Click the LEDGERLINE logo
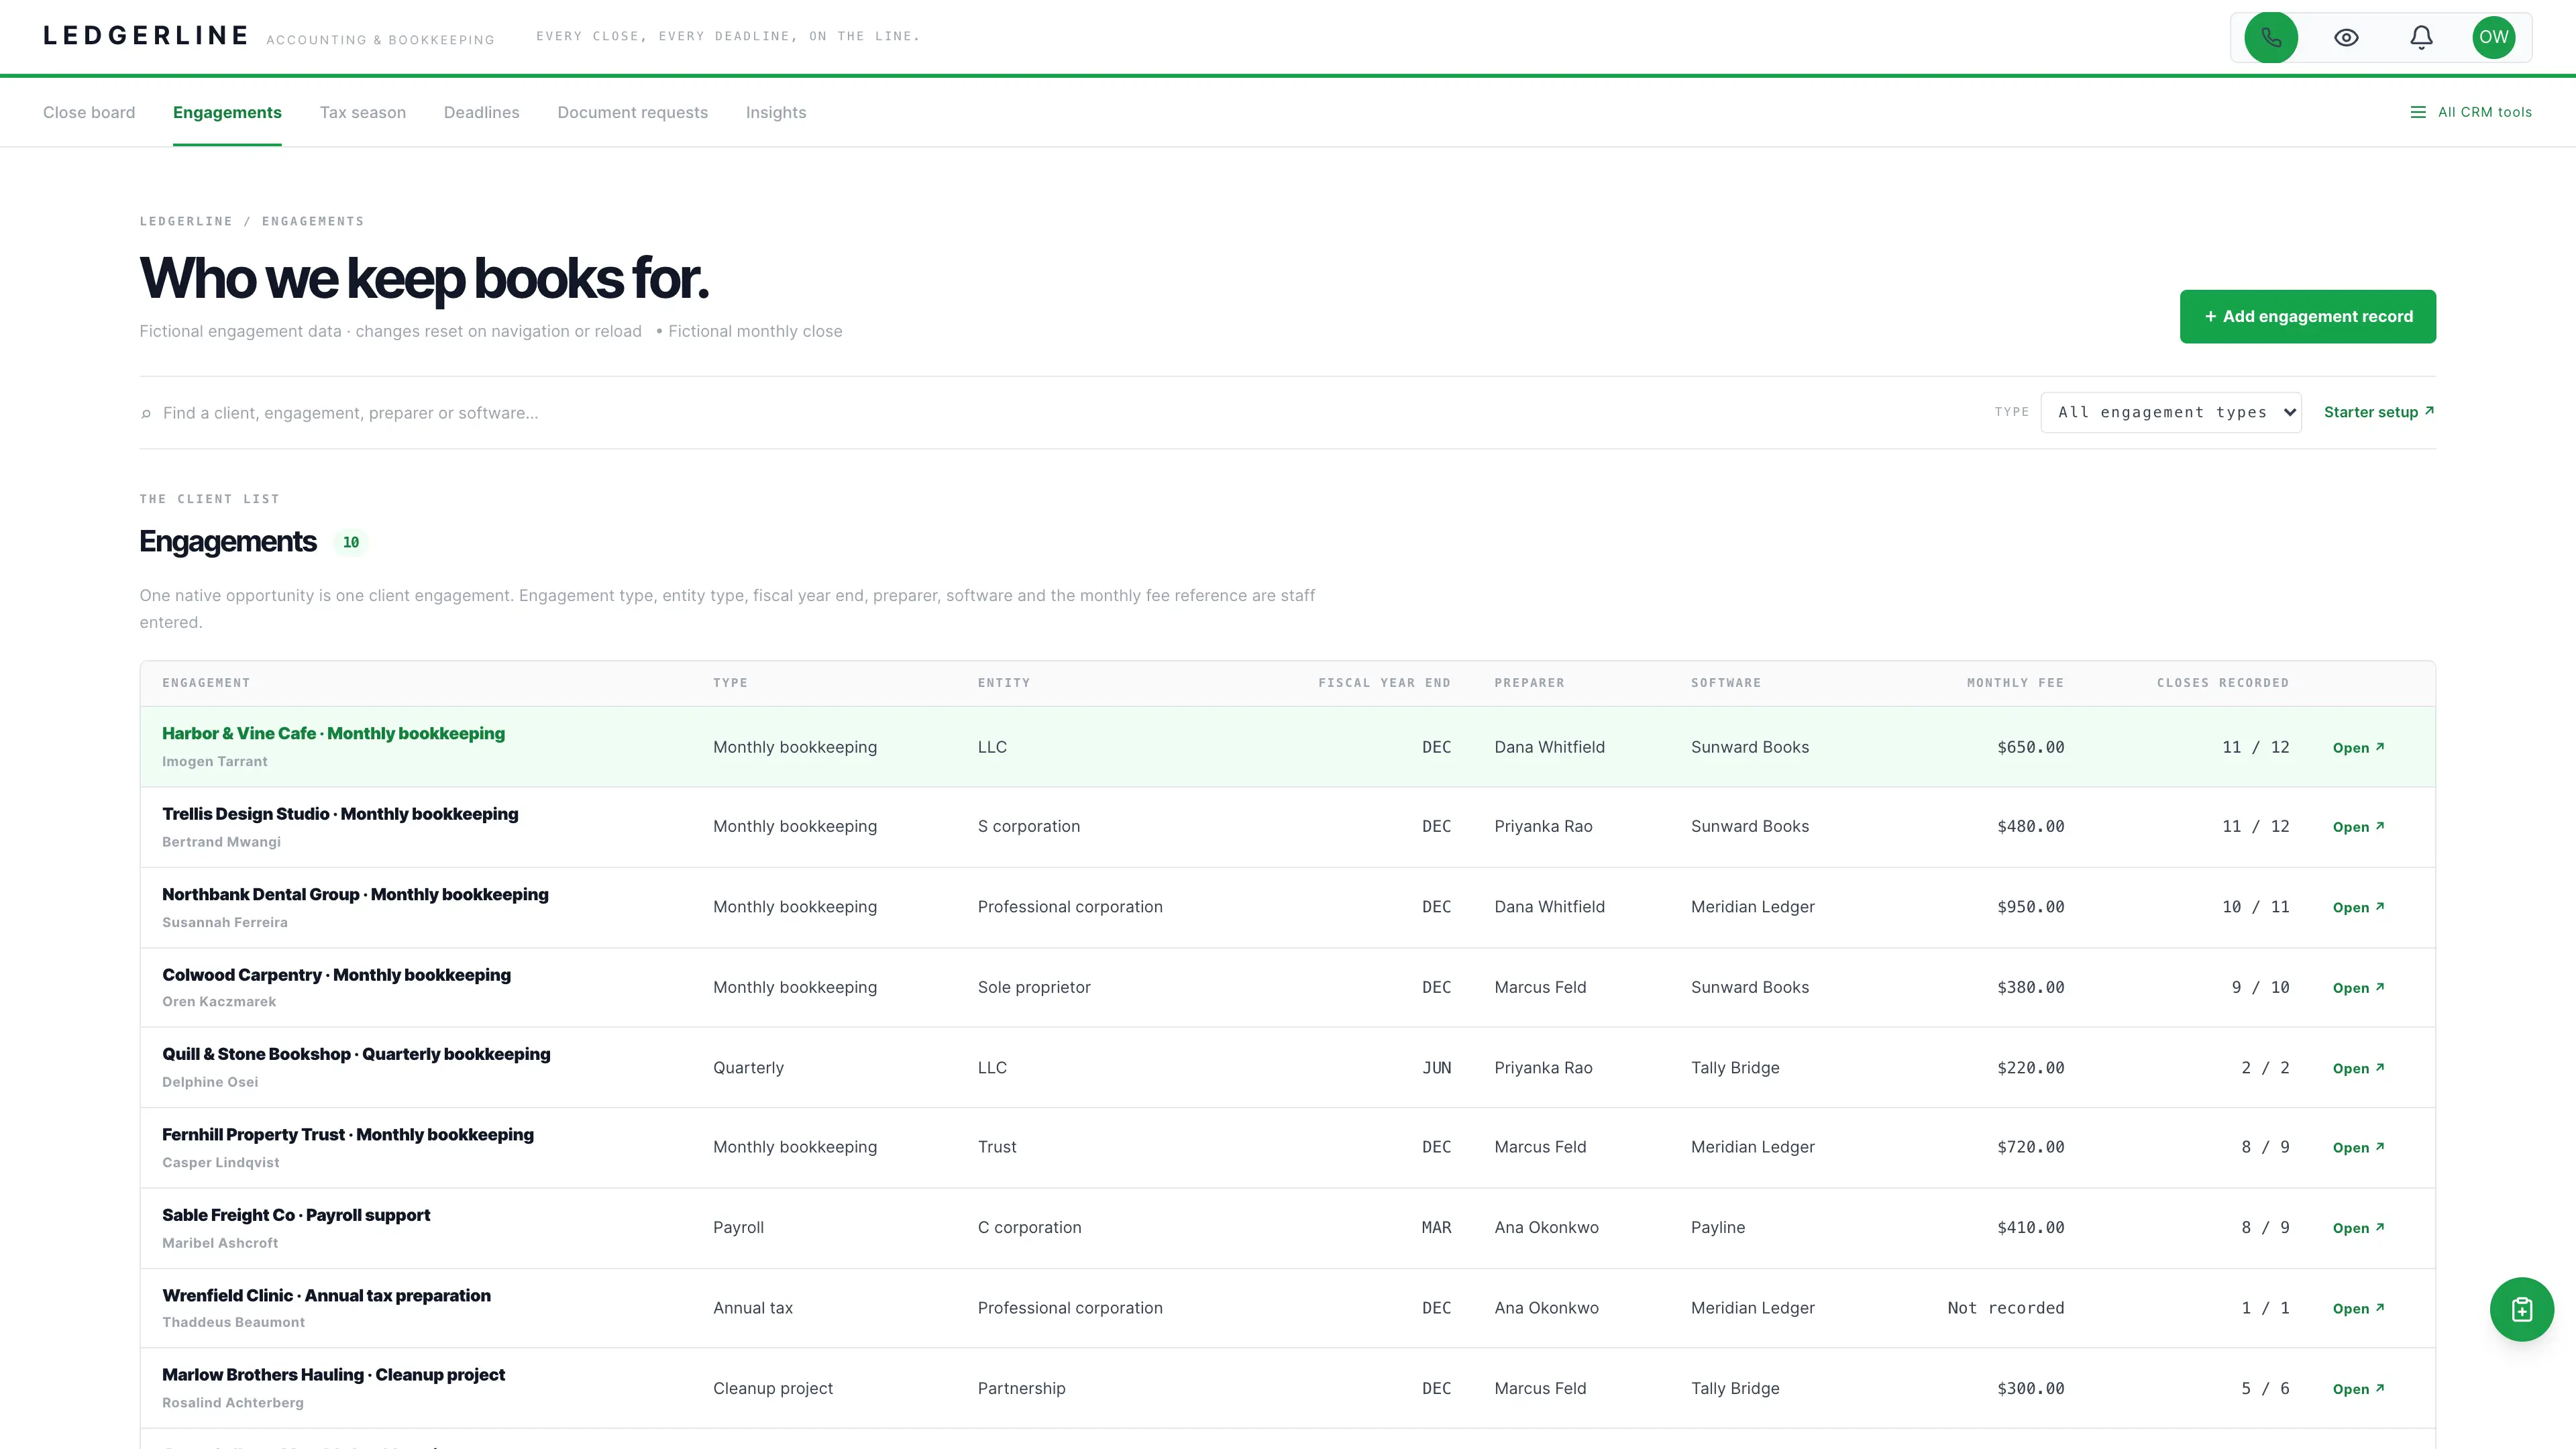Image resolution: width=2576 pixels, height=1449 pixels. tap(146, 36)
